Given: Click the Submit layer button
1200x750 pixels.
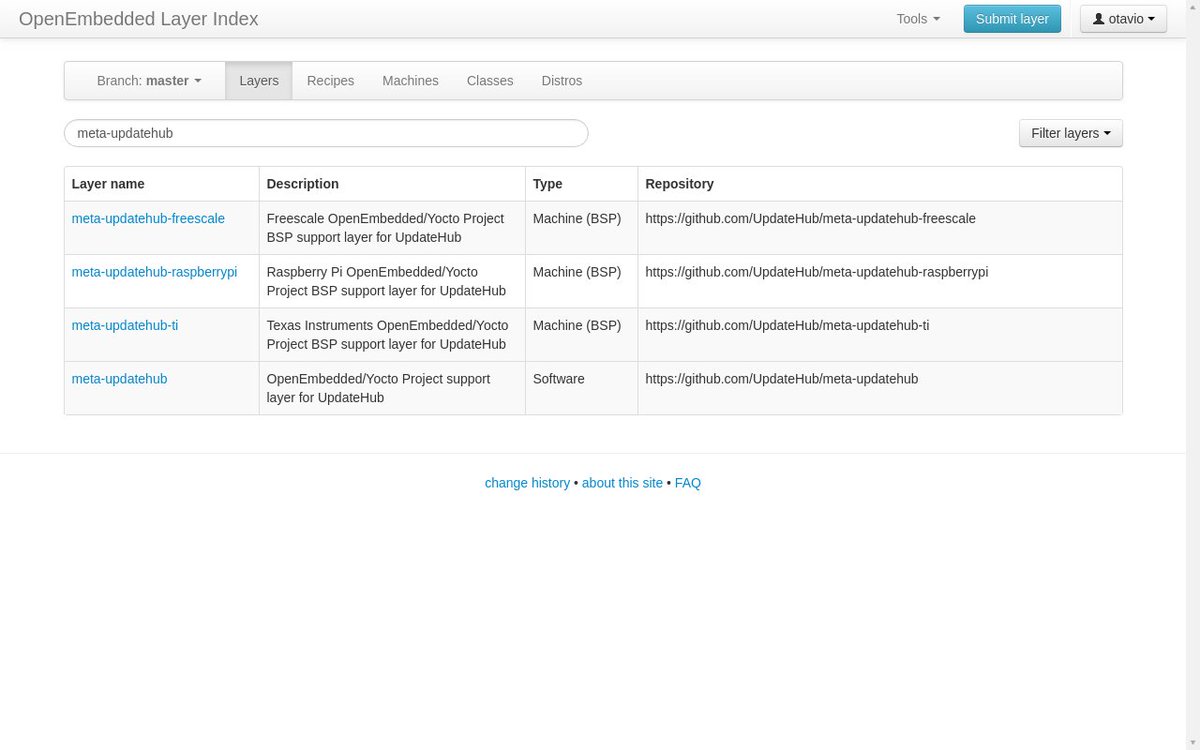Looking at the screenshot, I should click(x=1012, y=19).
